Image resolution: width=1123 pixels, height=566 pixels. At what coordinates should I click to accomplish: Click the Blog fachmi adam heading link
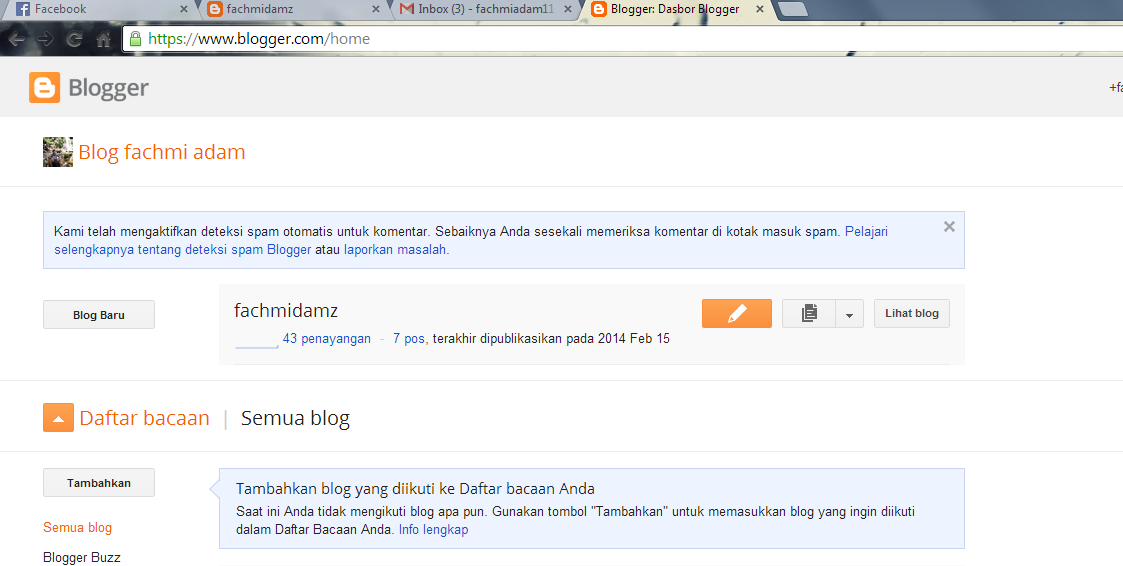(x=162, y=152)
